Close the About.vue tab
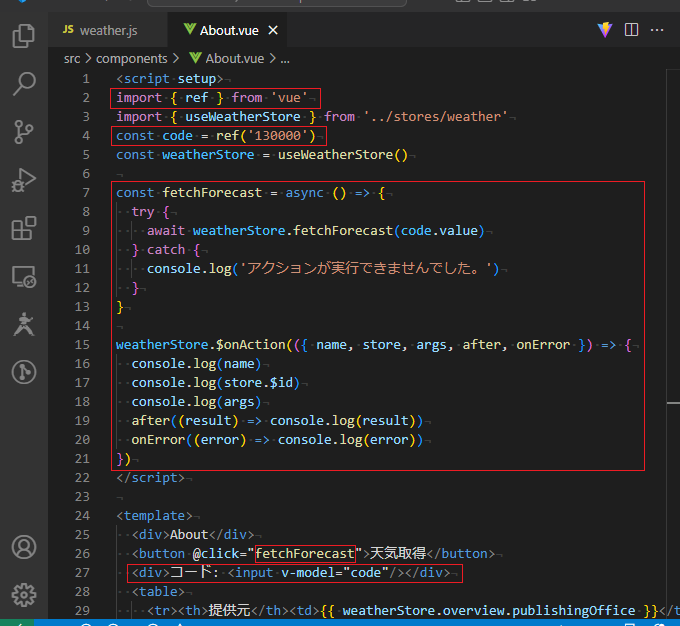The height and width of the screenshot is (626, 680). [x=273, y=30]
